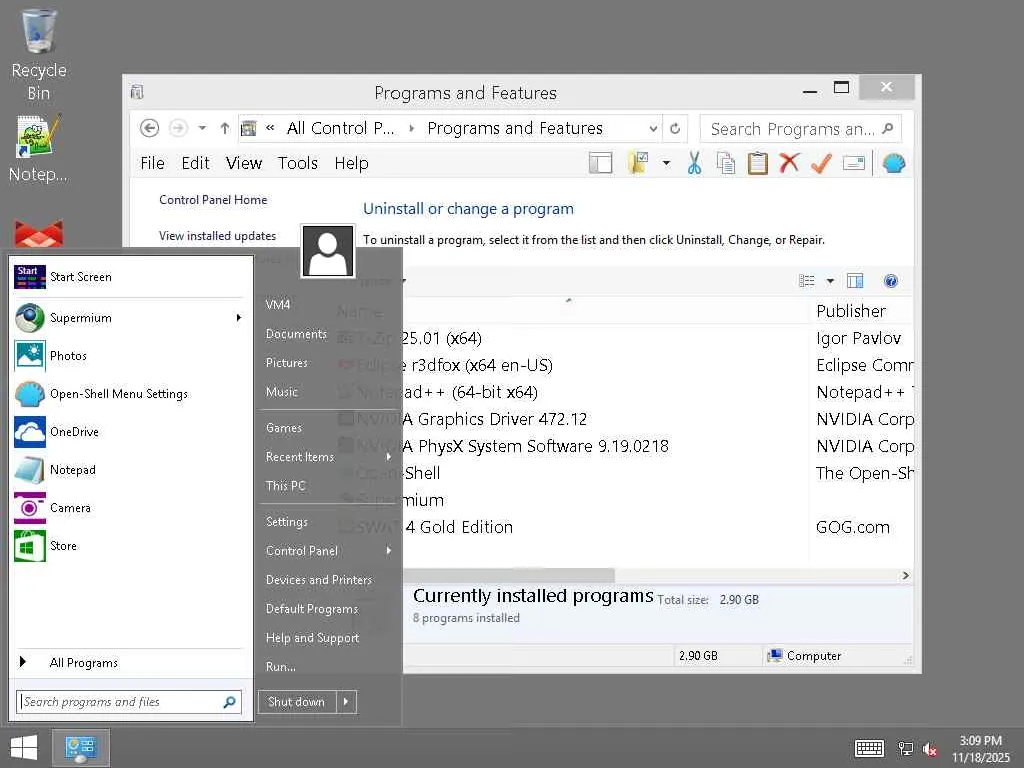Click the blue Help question mark icon
1024x768 pixels.
click(891, 281)
